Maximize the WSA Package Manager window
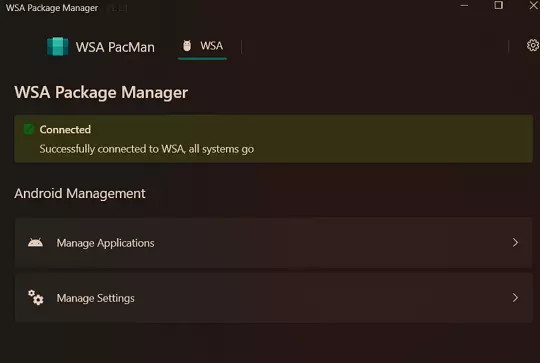The image size is (540, 363). (x=498, y=5)
